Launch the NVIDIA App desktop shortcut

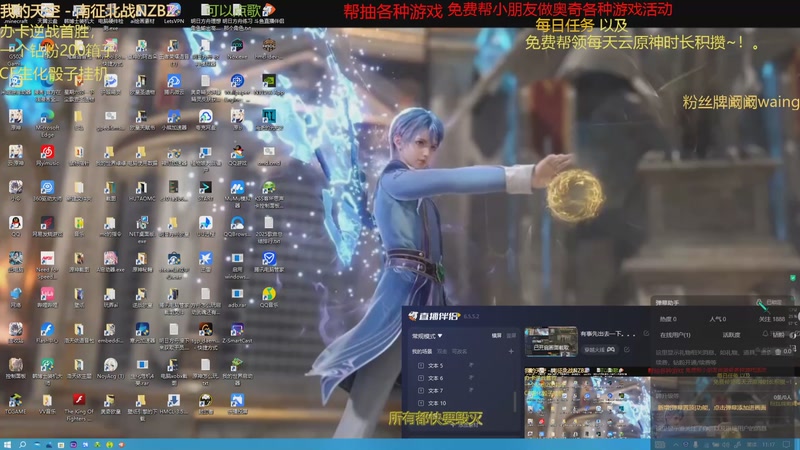[268, 85]
